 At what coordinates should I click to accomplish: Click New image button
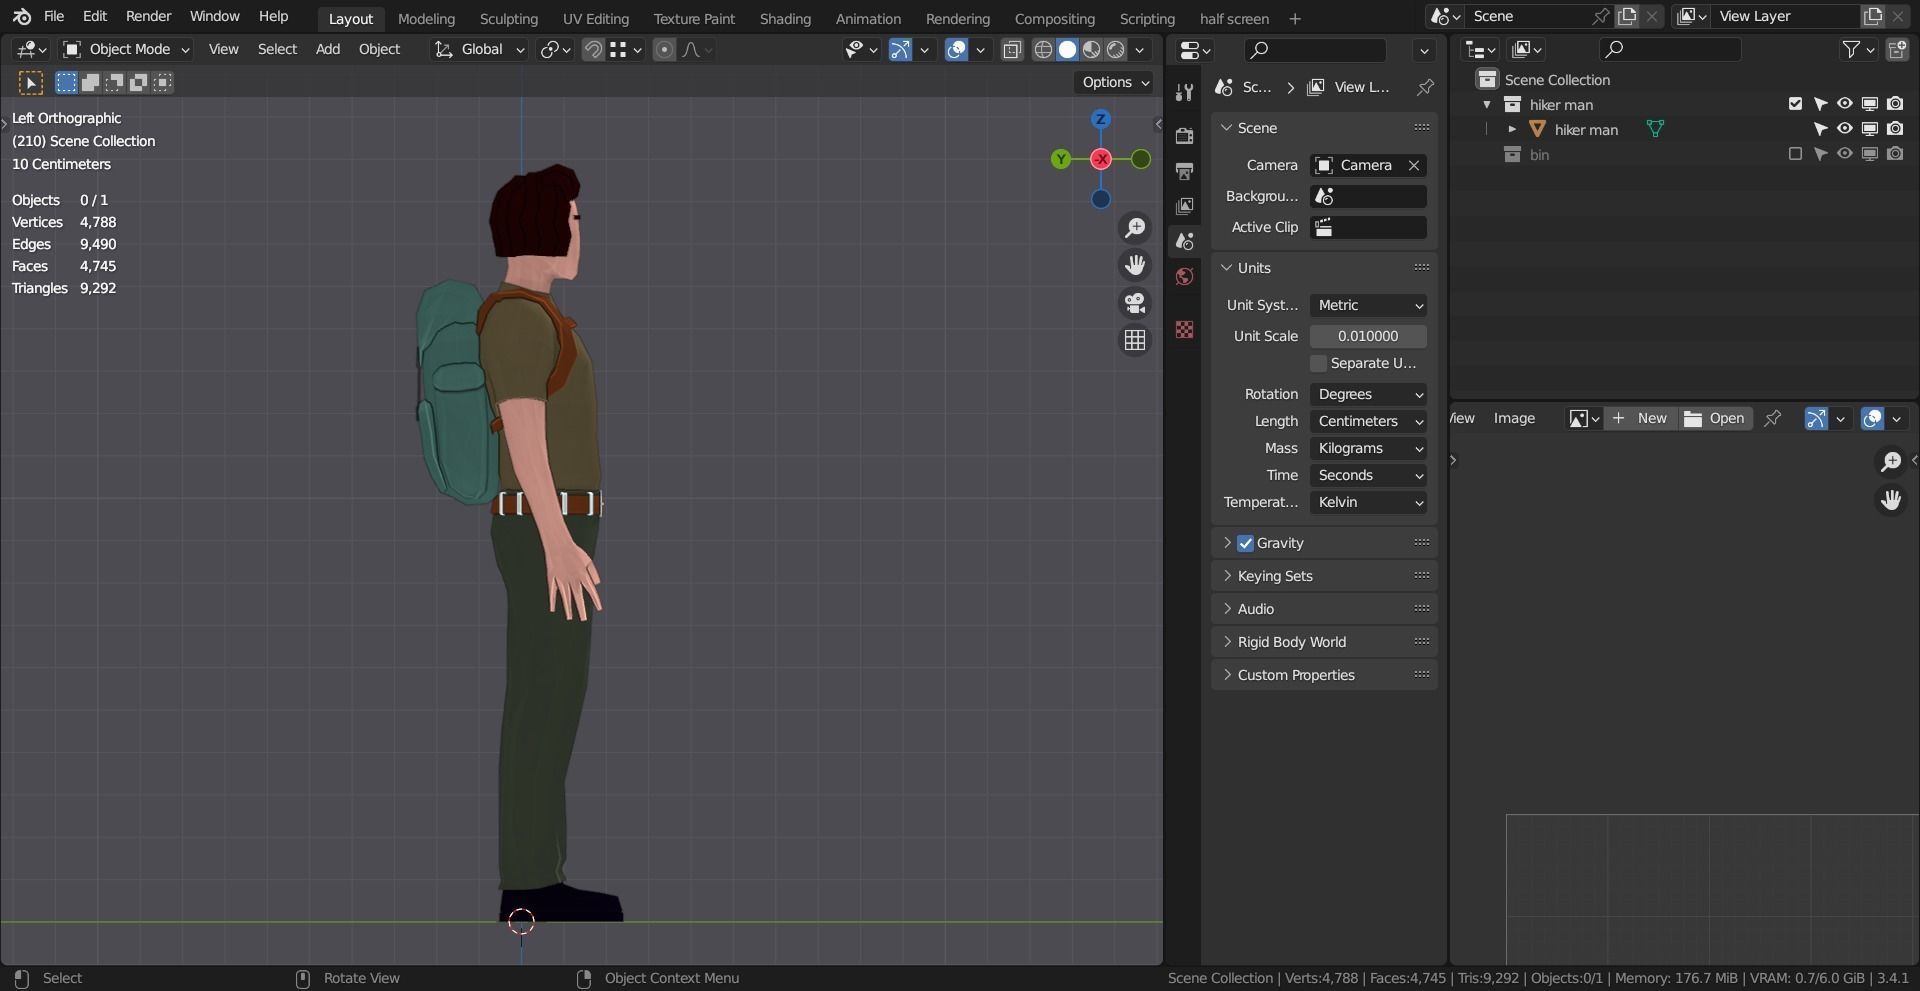coord(1640,419)
